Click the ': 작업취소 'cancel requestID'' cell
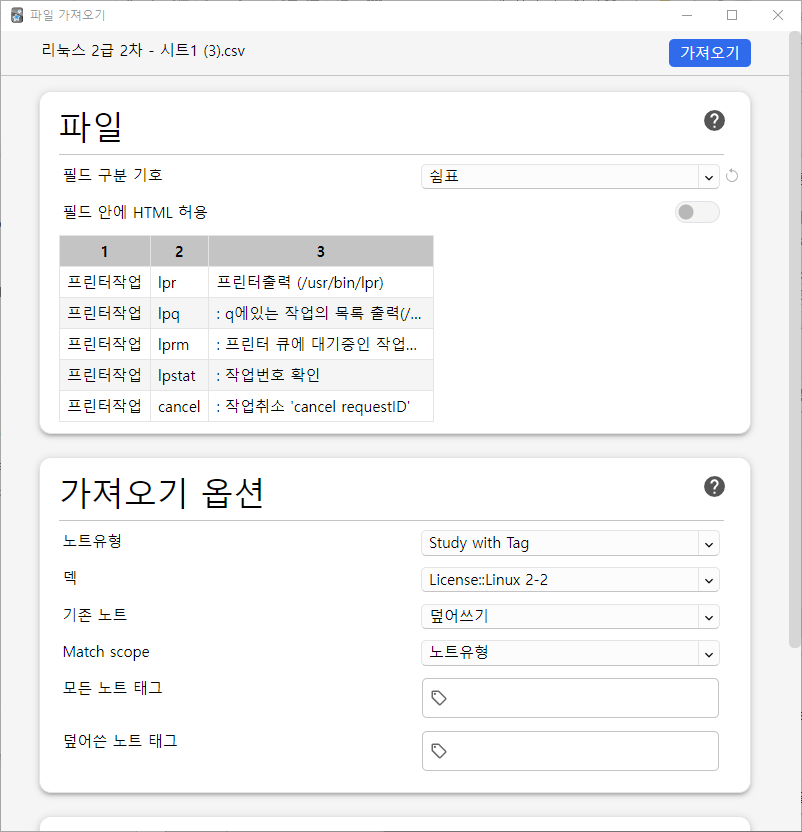The image size is (802, 832). tap(321, 406)
